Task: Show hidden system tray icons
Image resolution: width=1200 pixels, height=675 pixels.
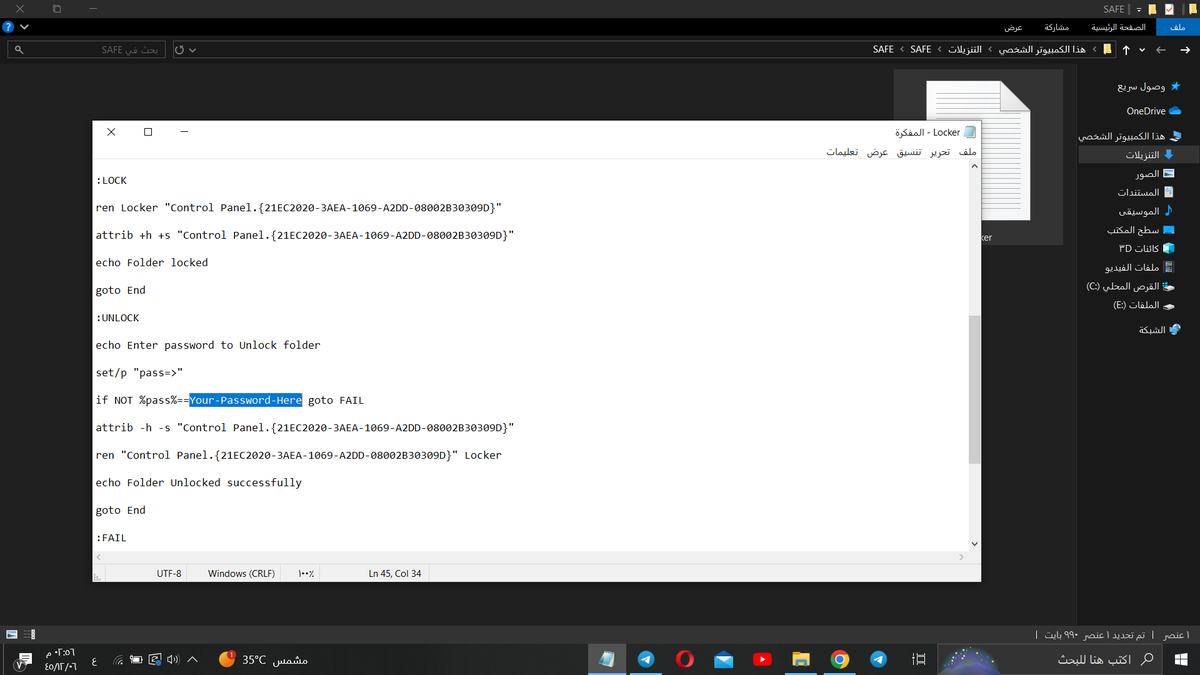Action: point(192,660)
